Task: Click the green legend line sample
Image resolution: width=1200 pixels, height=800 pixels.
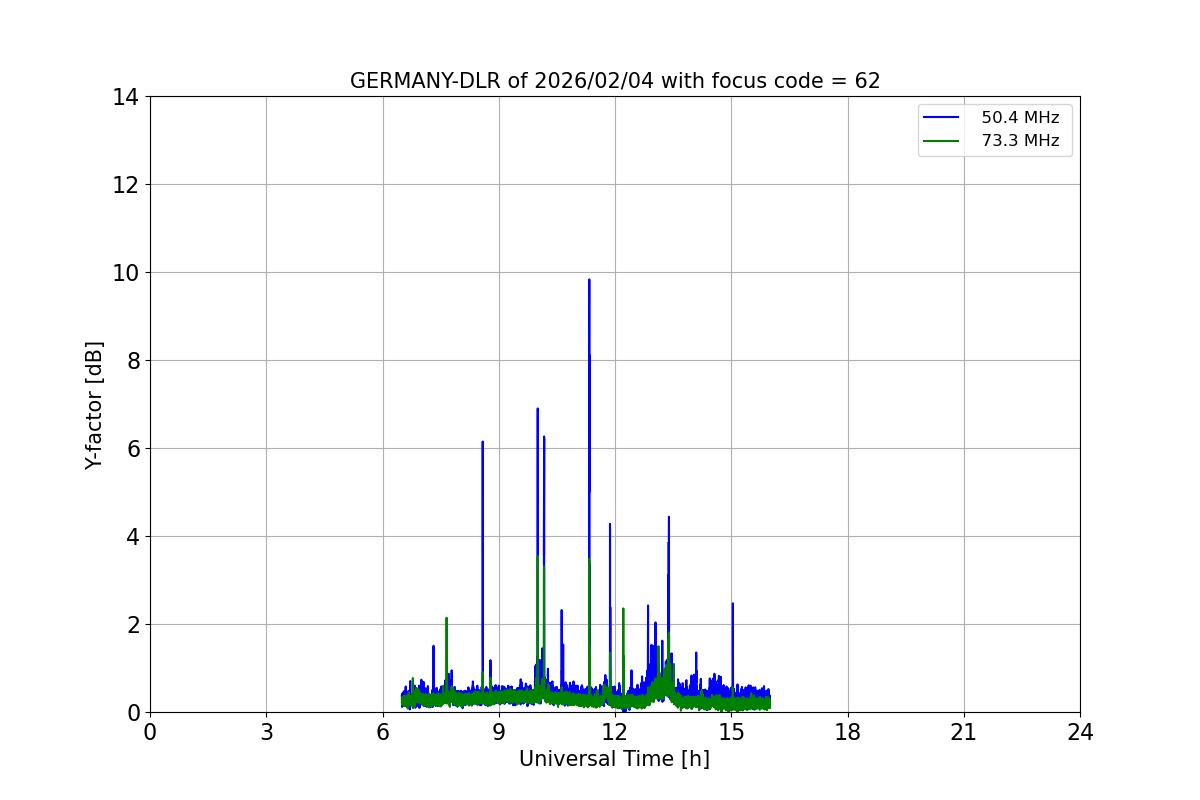Action: point(942,141)
